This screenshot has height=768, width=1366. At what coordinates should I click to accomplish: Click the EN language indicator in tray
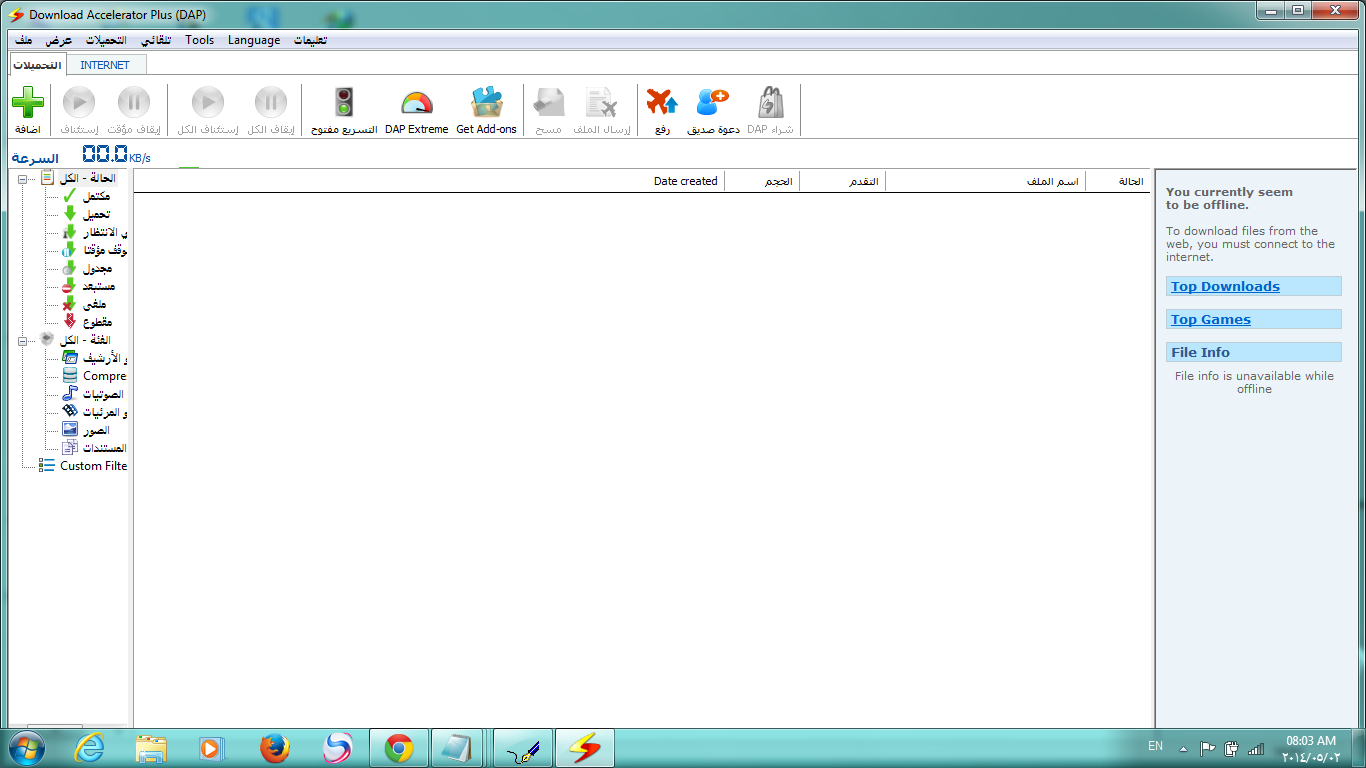tap(1155, 746)
